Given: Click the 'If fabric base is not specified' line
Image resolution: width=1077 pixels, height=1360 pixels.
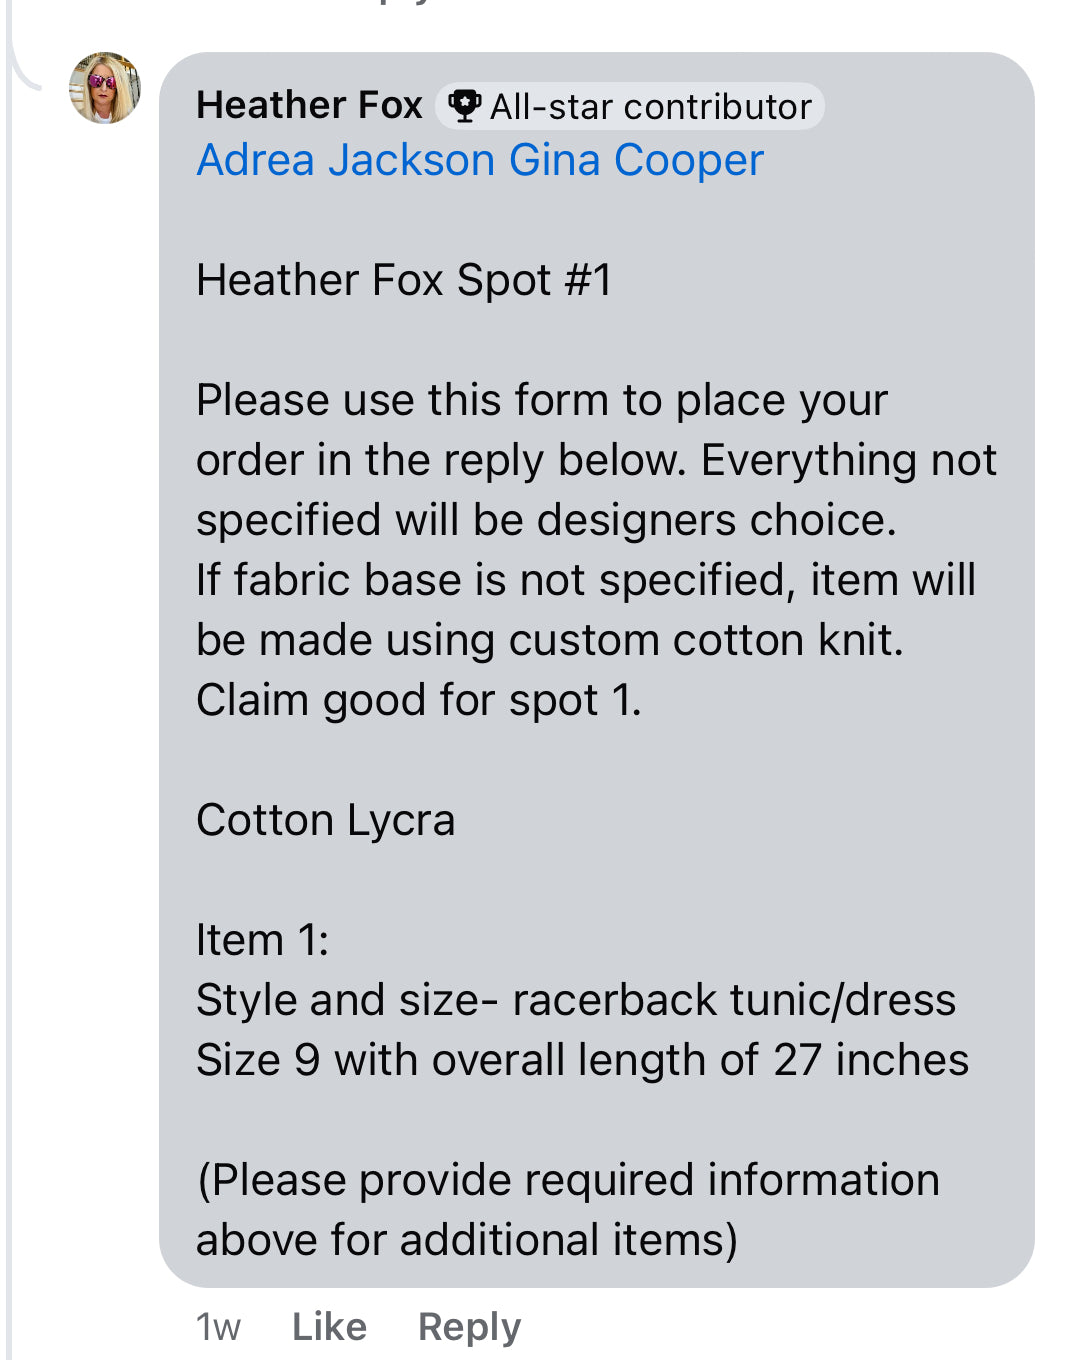Looking at the screenshot, I should [x=585, y=580].
